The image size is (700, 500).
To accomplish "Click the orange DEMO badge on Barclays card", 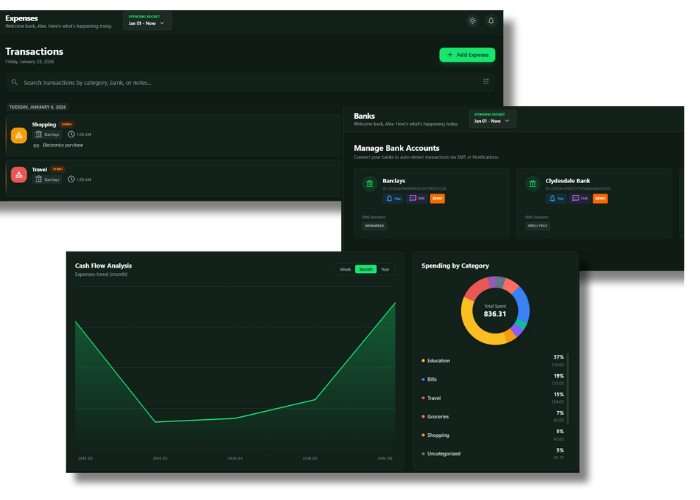I will tap(437, 199).
